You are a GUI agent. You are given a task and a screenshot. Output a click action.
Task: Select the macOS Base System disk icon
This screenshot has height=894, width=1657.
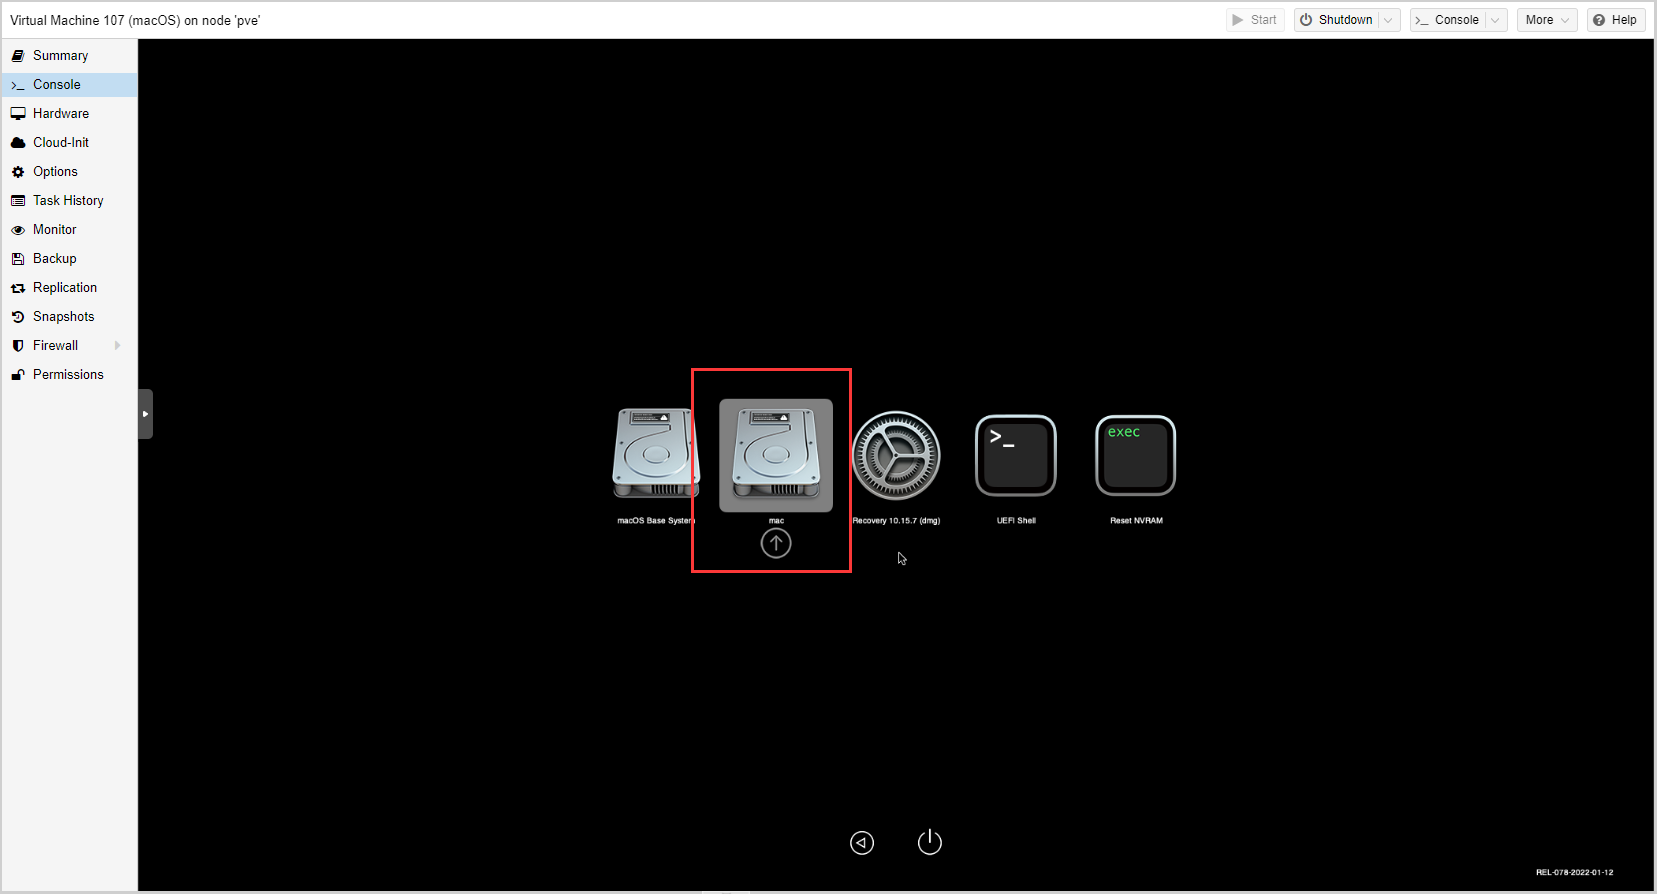coord(655,454)
